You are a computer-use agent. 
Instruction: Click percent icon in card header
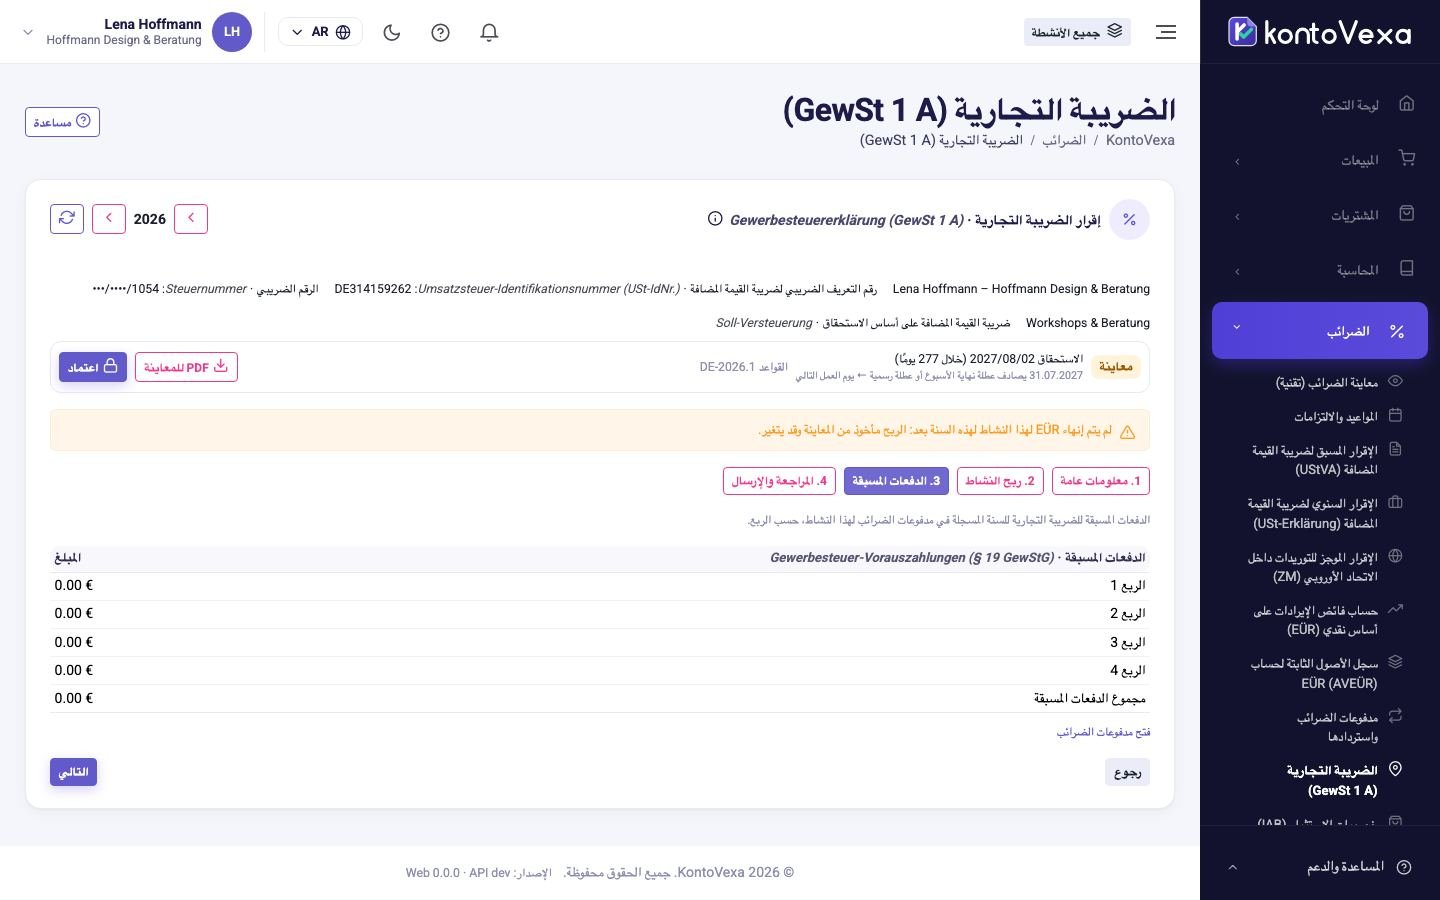click(1129, 219)
